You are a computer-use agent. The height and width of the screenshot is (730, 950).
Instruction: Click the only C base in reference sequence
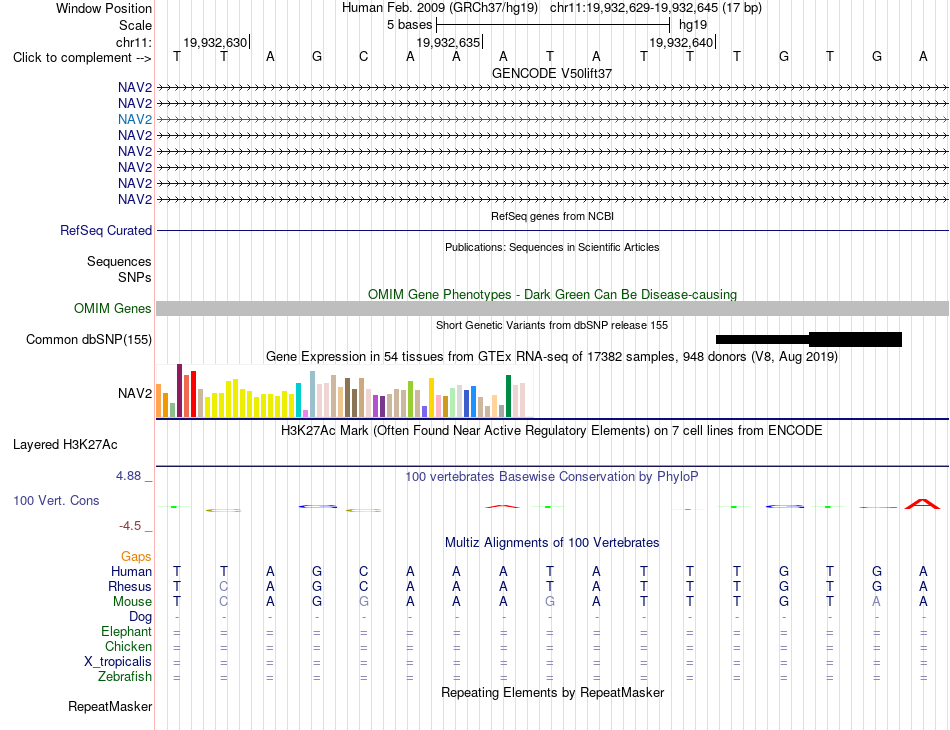point(364,56)
